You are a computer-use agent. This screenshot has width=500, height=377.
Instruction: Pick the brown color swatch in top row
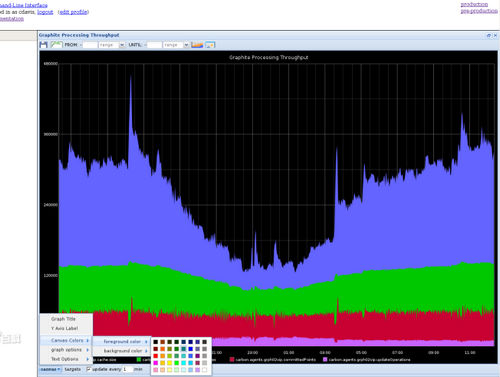pos(162,342)
